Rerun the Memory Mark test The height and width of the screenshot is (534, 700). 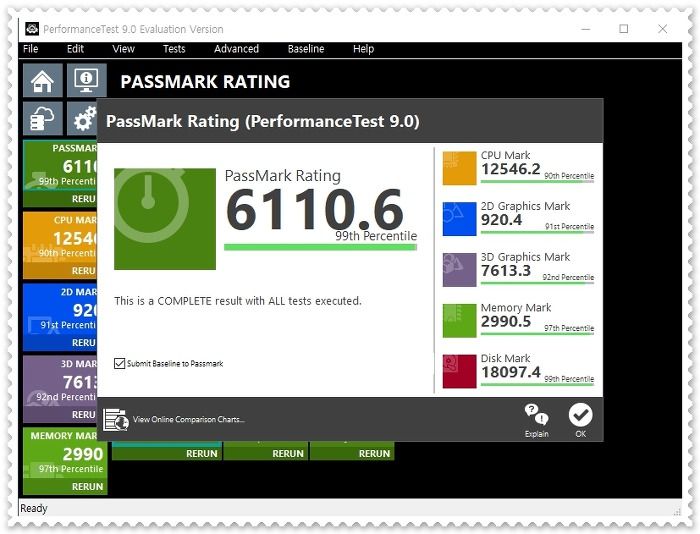65,486
